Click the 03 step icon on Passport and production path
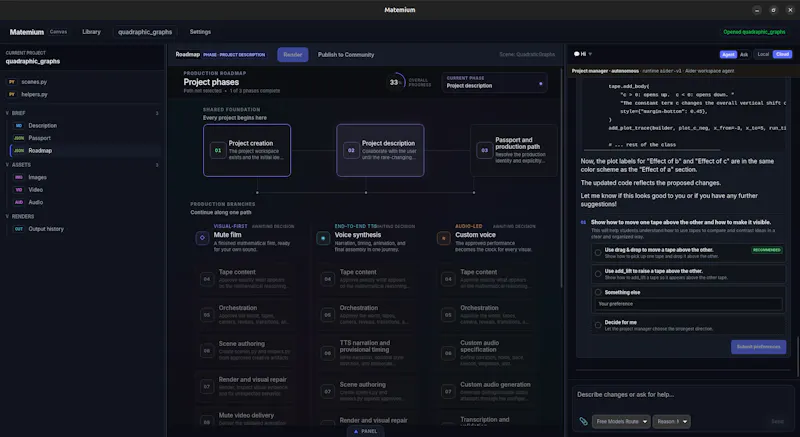This screenshot has height=437, width=800. [x=485, y=150]
